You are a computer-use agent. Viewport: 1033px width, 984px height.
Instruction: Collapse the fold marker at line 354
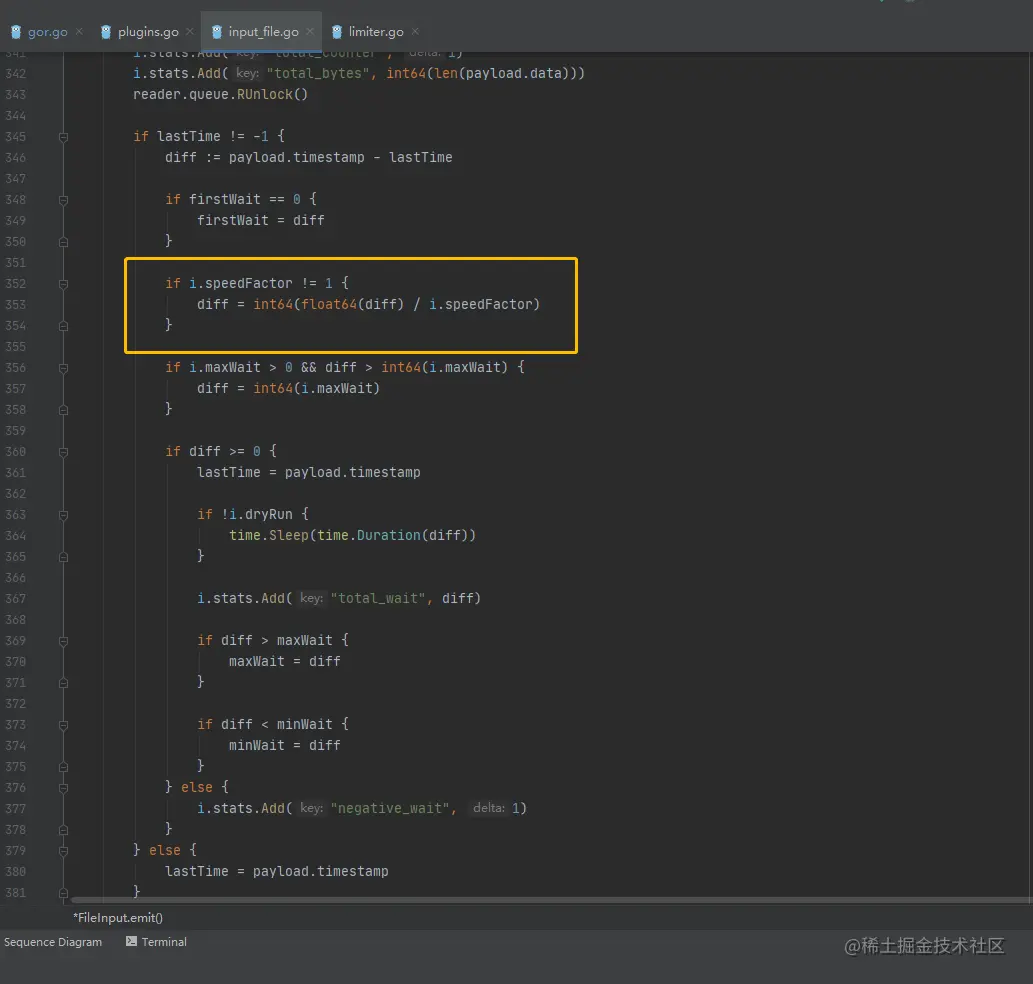tap(63, 326)
